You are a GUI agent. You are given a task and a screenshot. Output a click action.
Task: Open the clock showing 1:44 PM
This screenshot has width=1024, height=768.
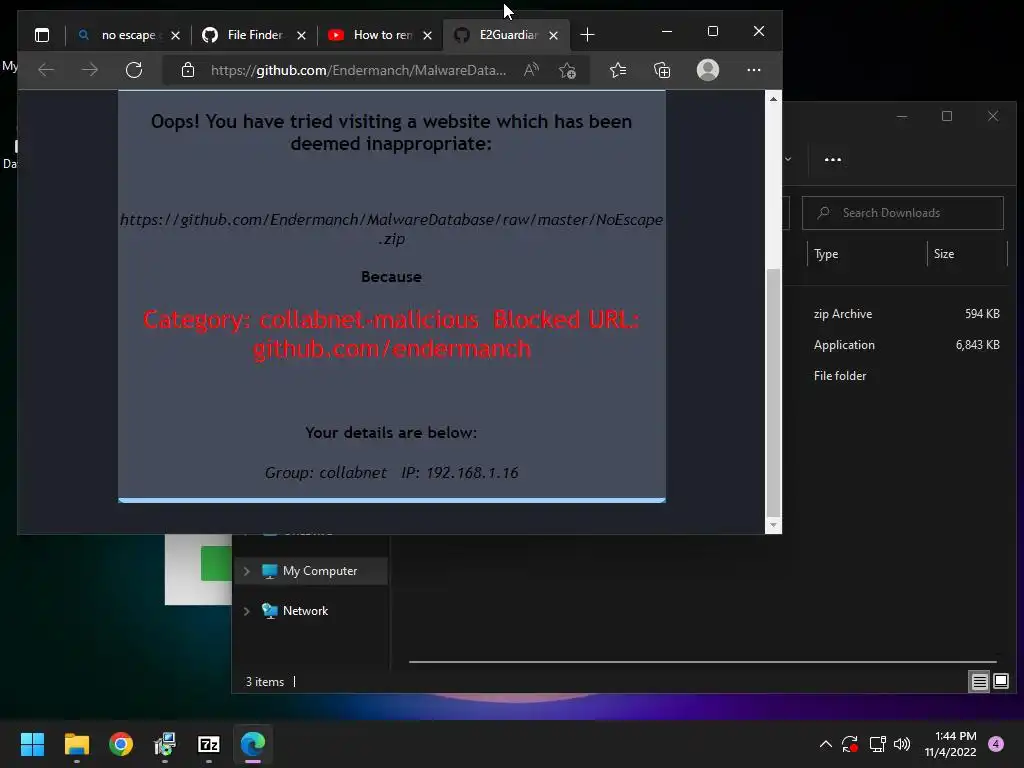pos(950,744)
